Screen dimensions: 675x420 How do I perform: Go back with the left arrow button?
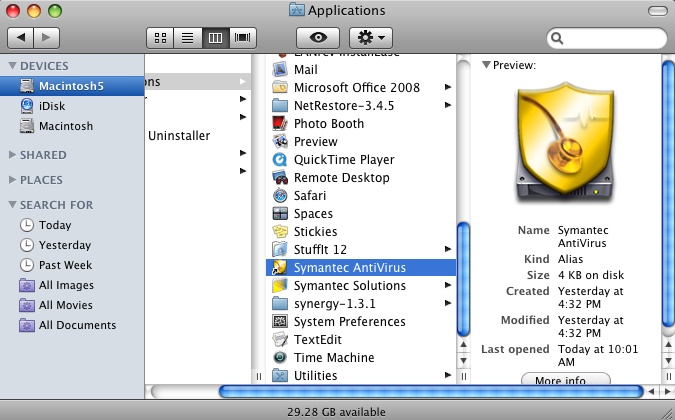point(21,38)
